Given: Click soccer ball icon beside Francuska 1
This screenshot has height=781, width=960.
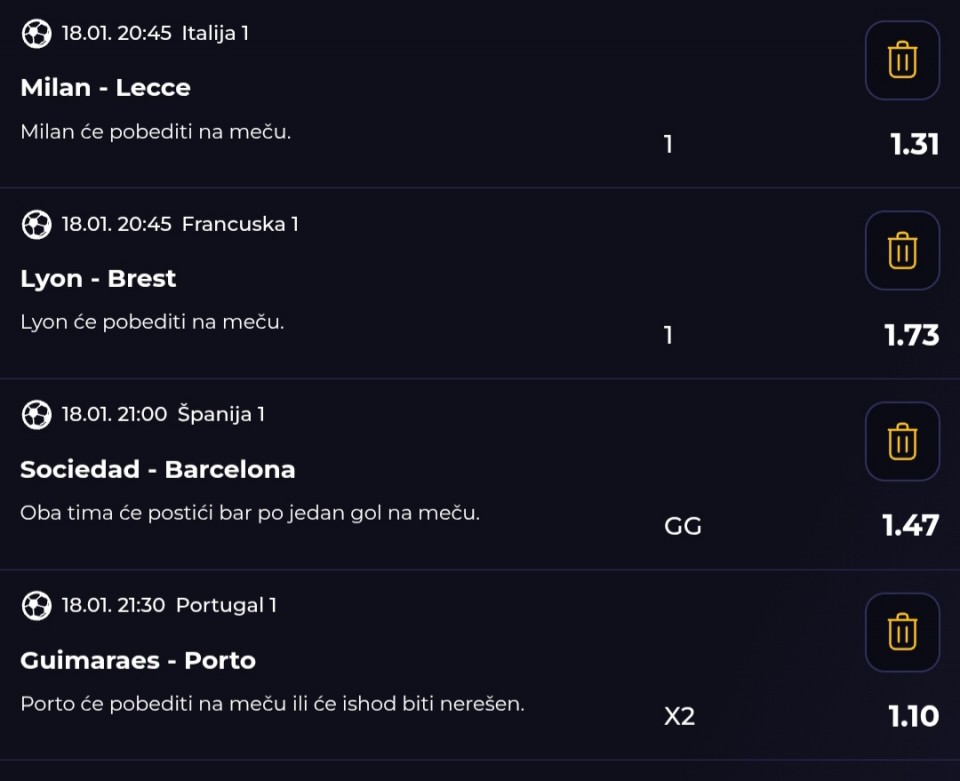Looking at the screenshot, I should coord(36,225).
